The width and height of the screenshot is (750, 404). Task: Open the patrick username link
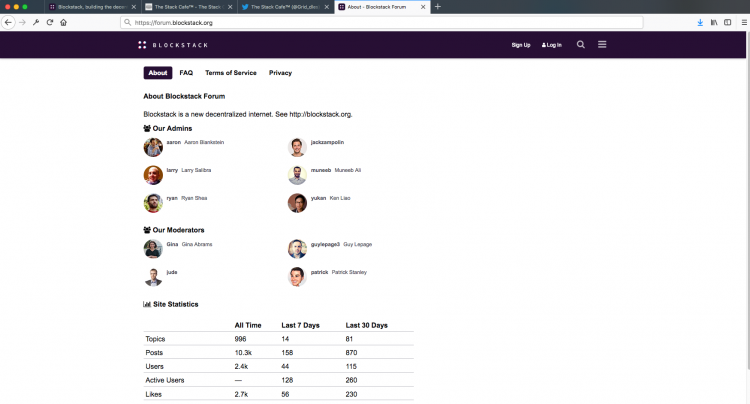320,272
